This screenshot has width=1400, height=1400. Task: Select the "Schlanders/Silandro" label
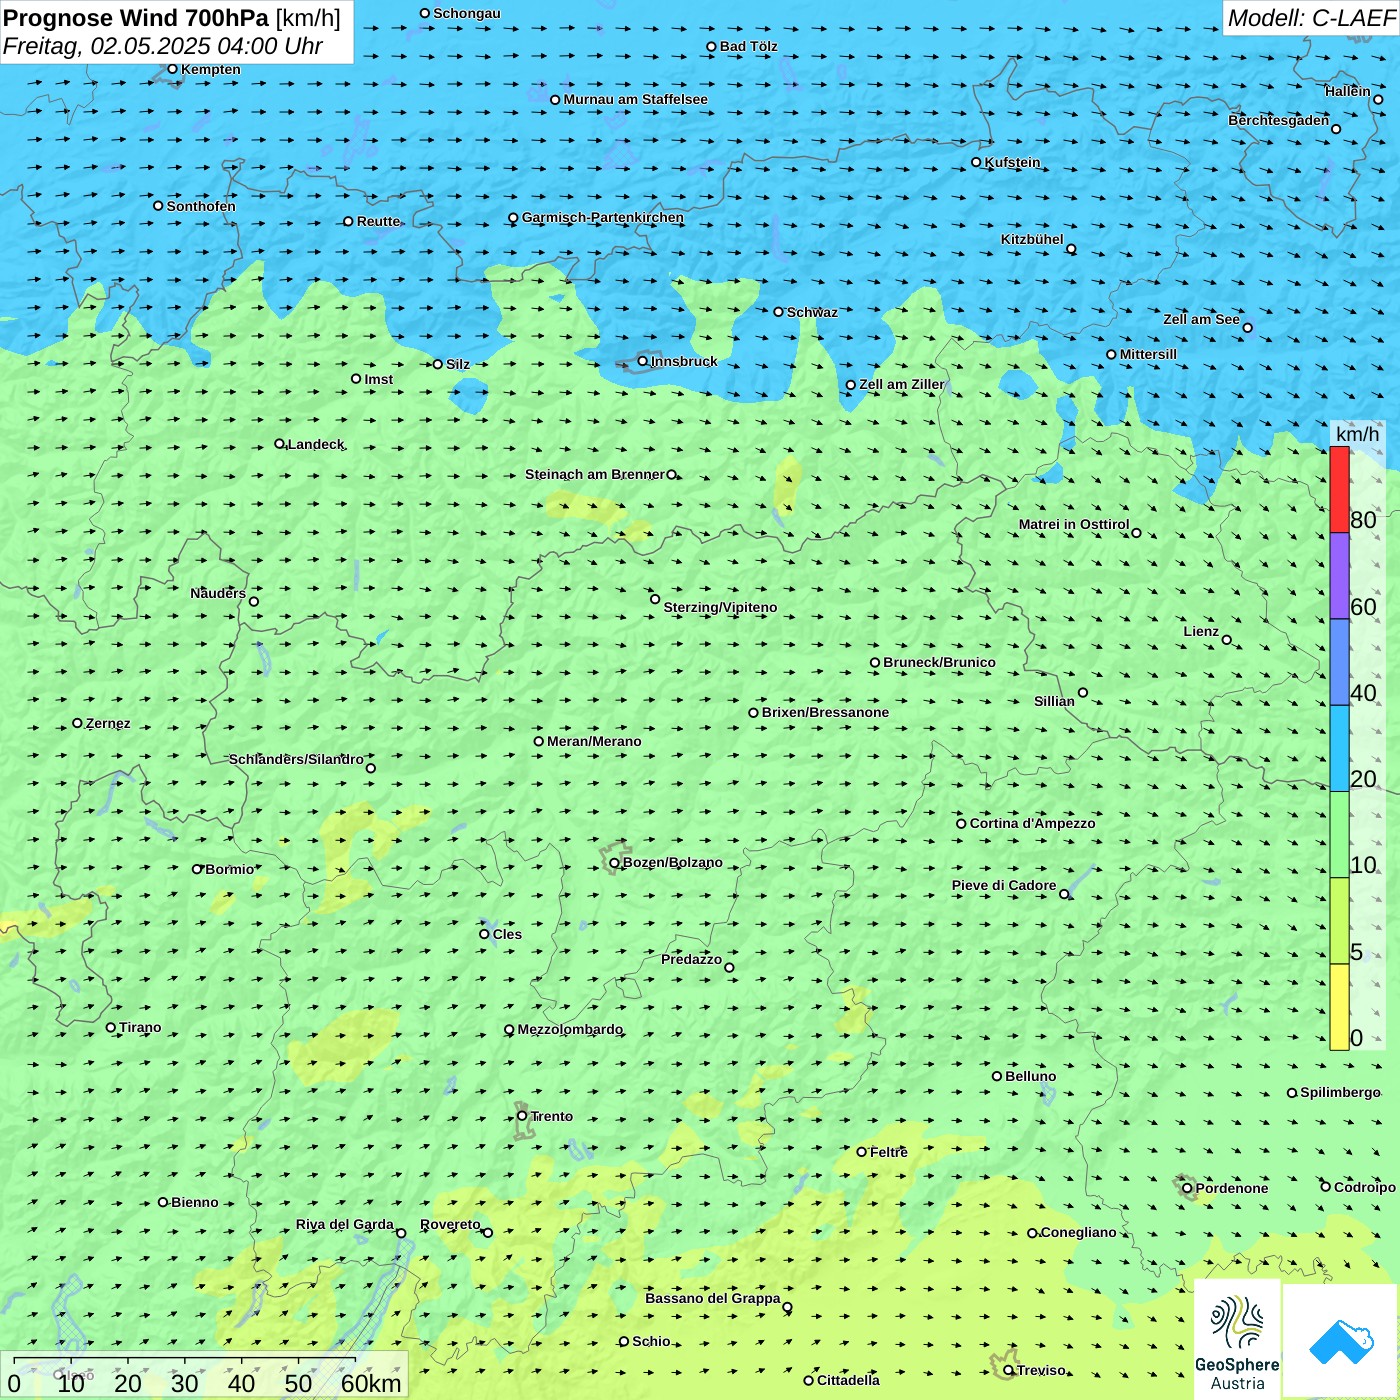[x=296, y=759]
